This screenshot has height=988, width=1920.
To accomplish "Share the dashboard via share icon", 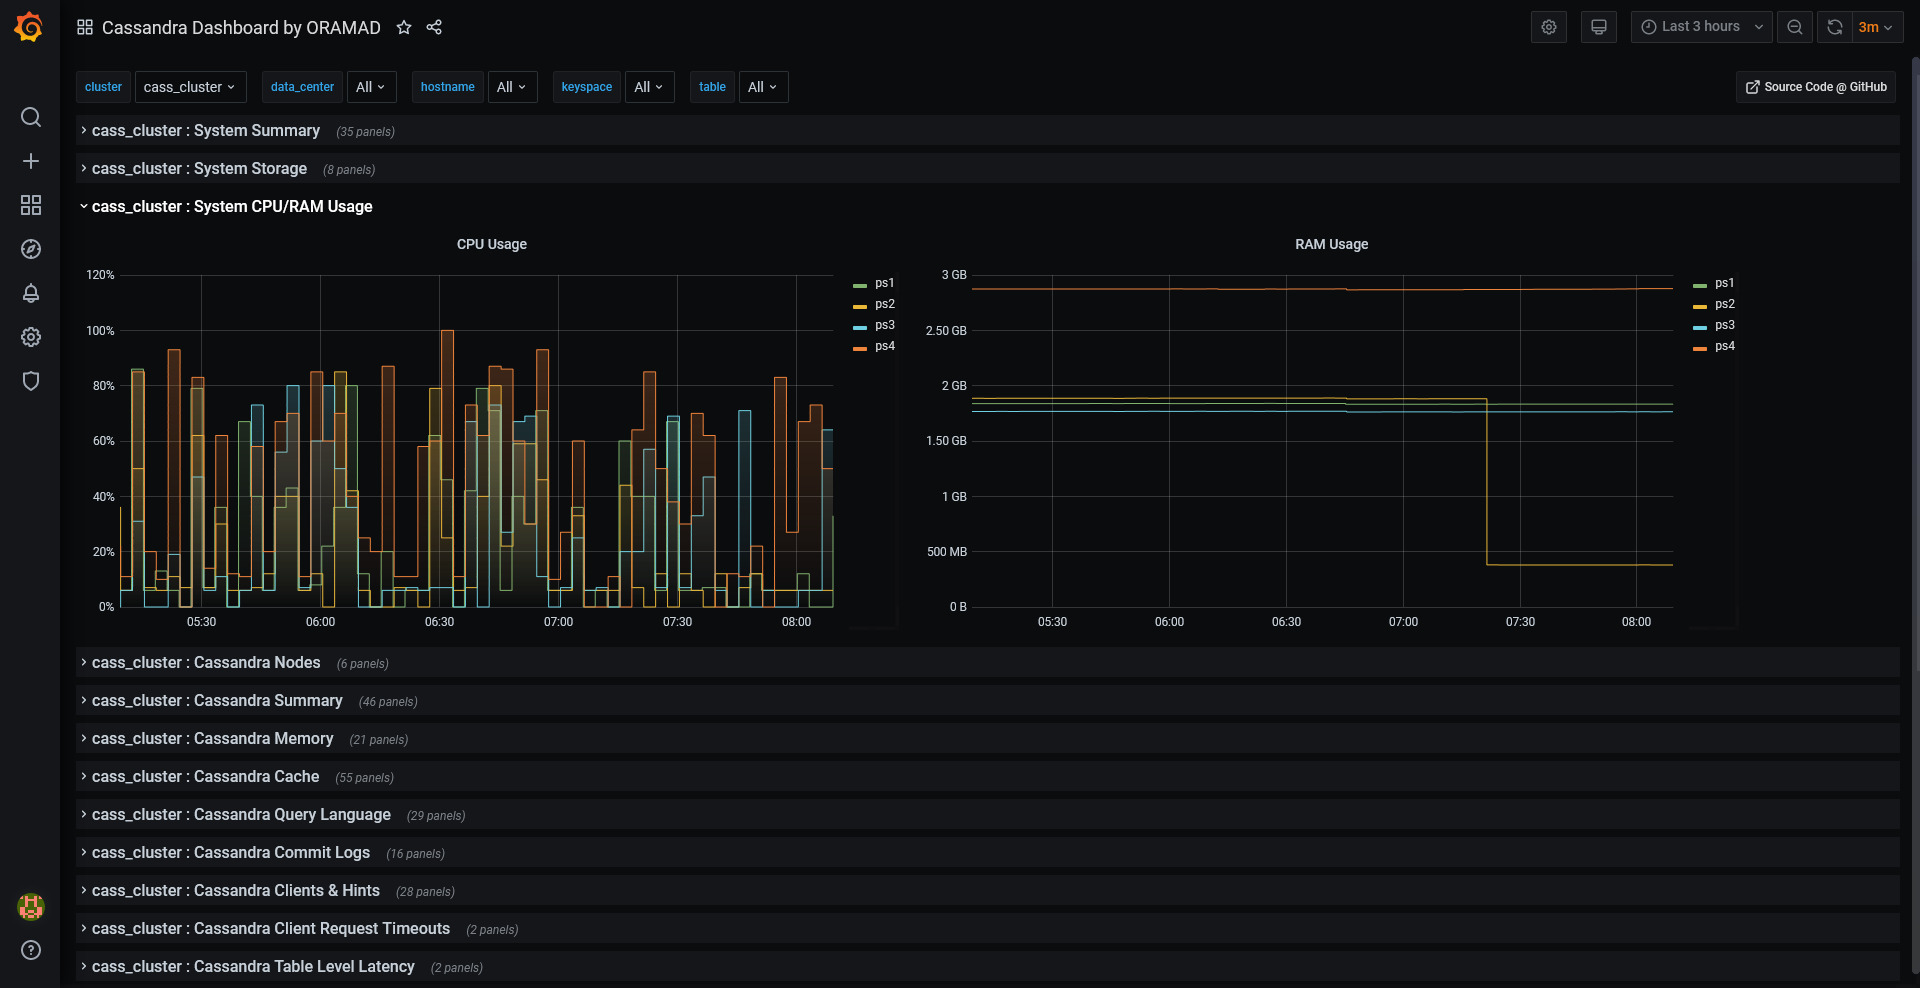I will pos(434,27).
